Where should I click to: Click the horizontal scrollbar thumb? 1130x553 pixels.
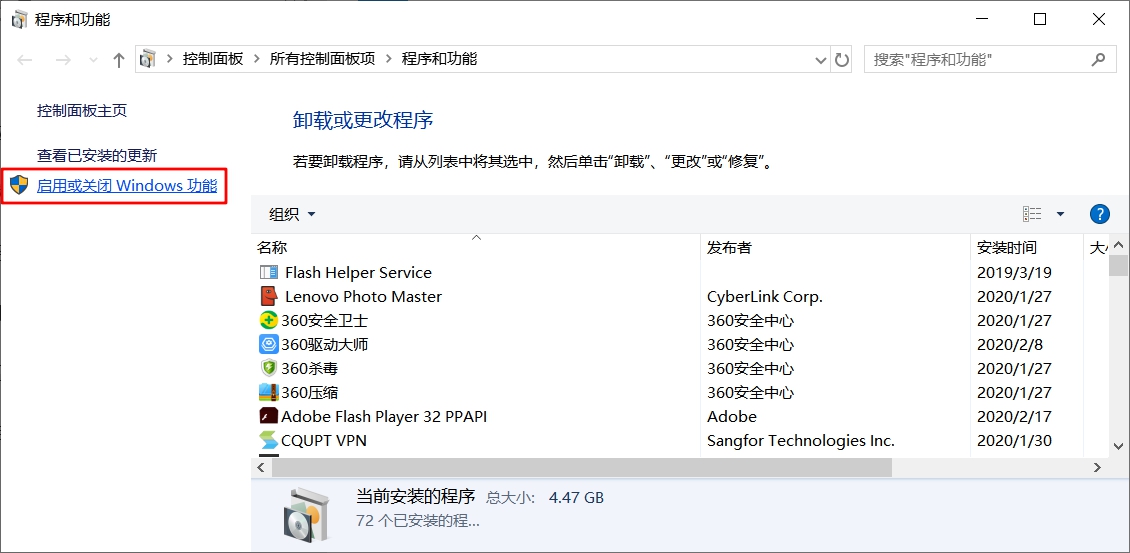(x=582, y=467)
